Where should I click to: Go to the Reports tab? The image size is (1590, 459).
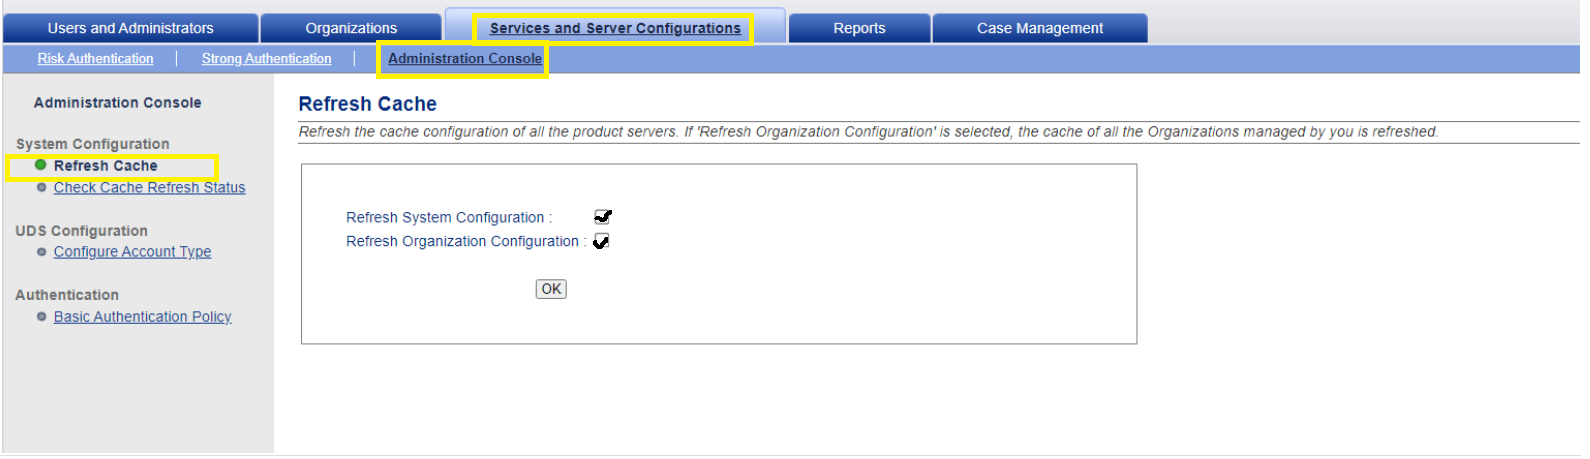point(859,28)
